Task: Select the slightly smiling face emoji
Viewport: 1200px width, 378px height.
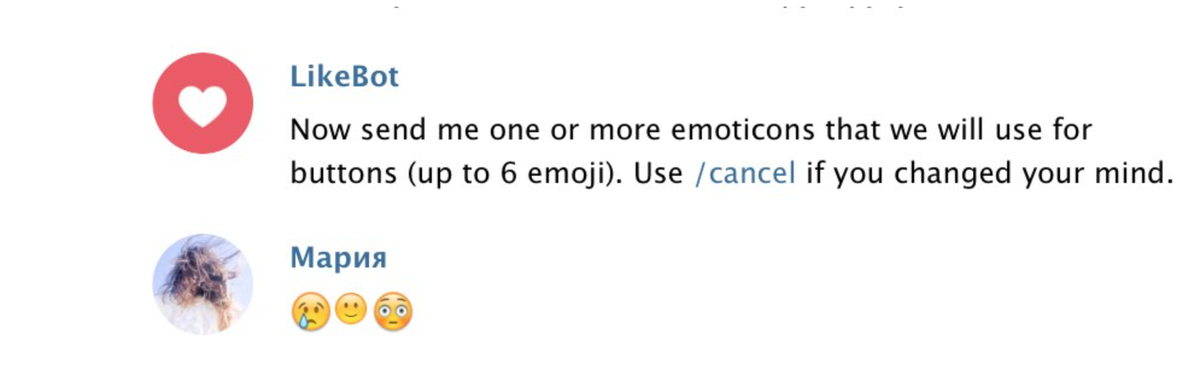Action: pyautogui.click(x=351, y=311)
